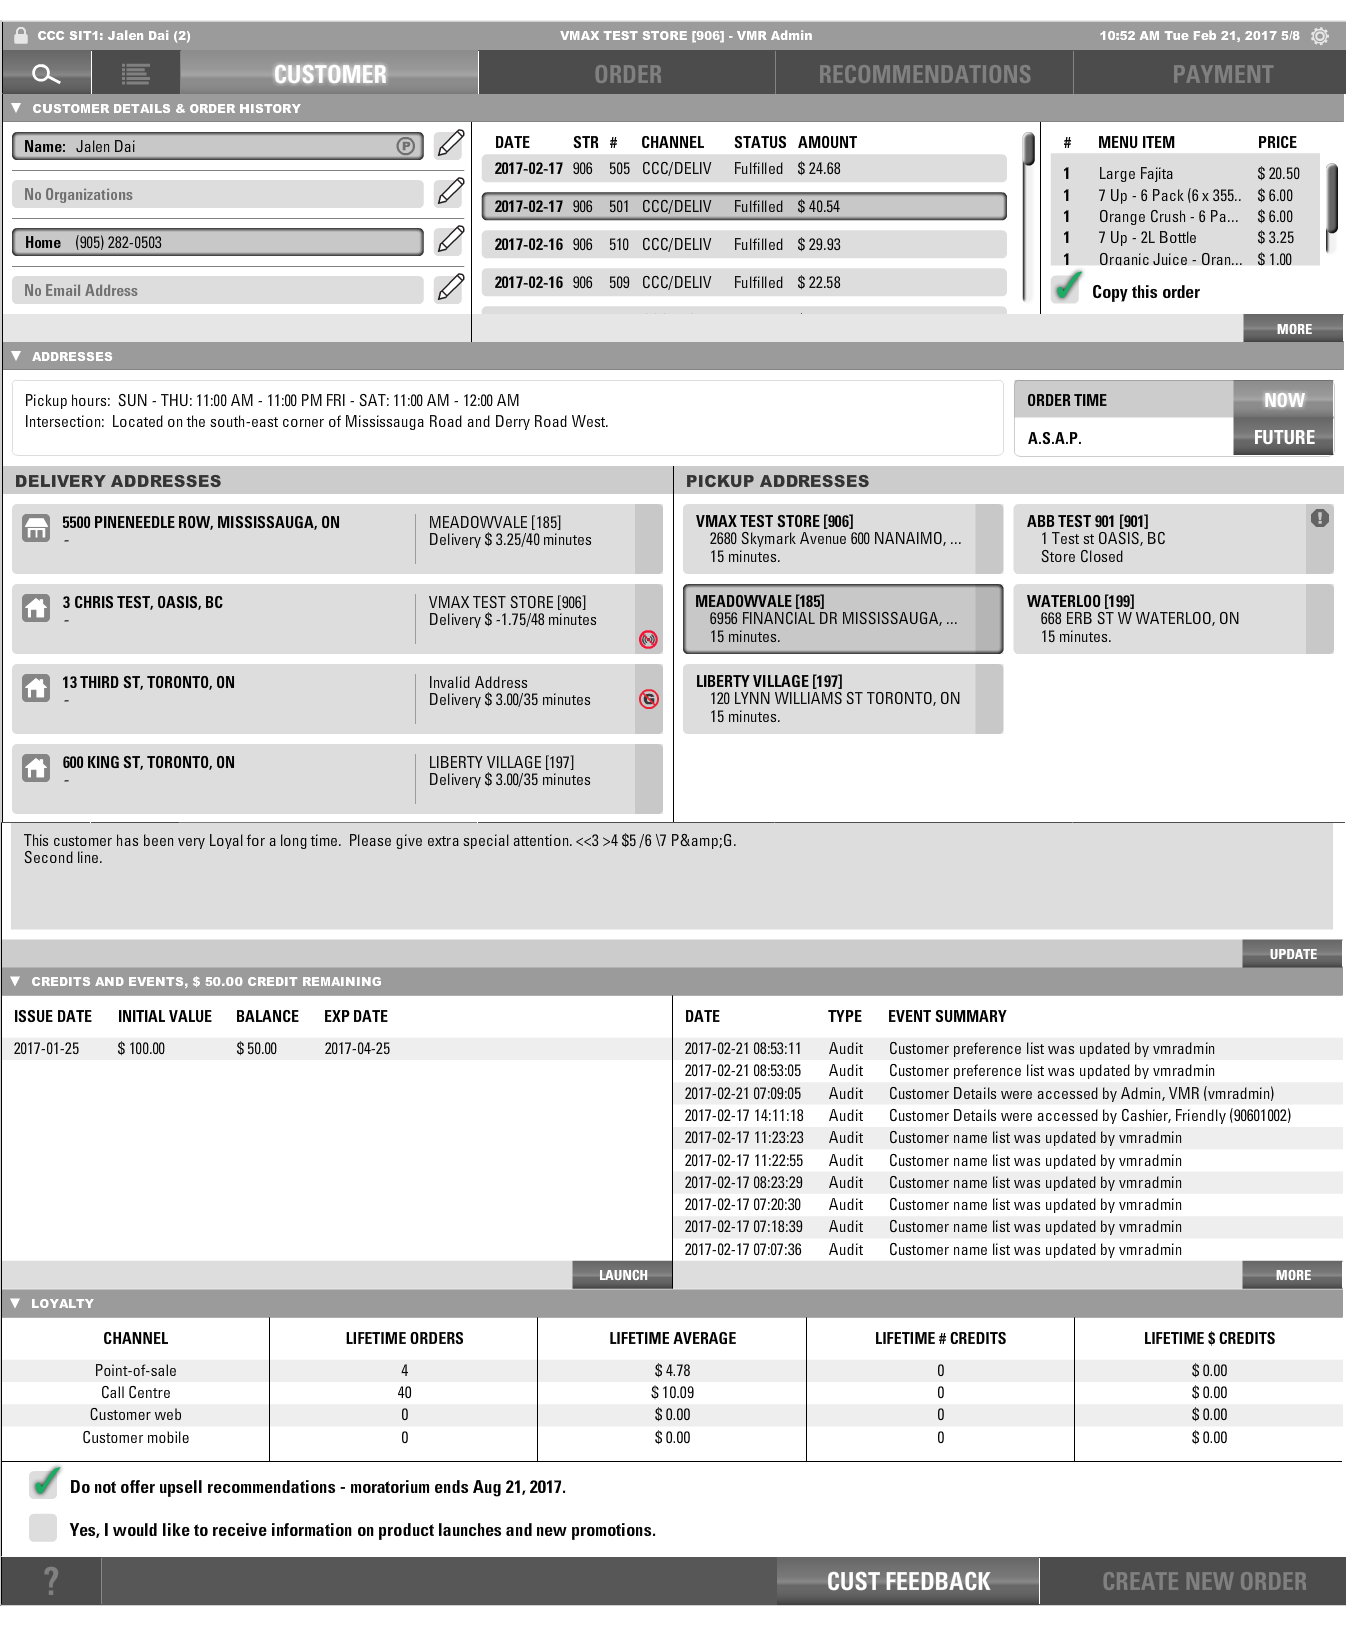Click the customer notes text area
This screenshot has height=1628, width=1346.
[671, 877]
